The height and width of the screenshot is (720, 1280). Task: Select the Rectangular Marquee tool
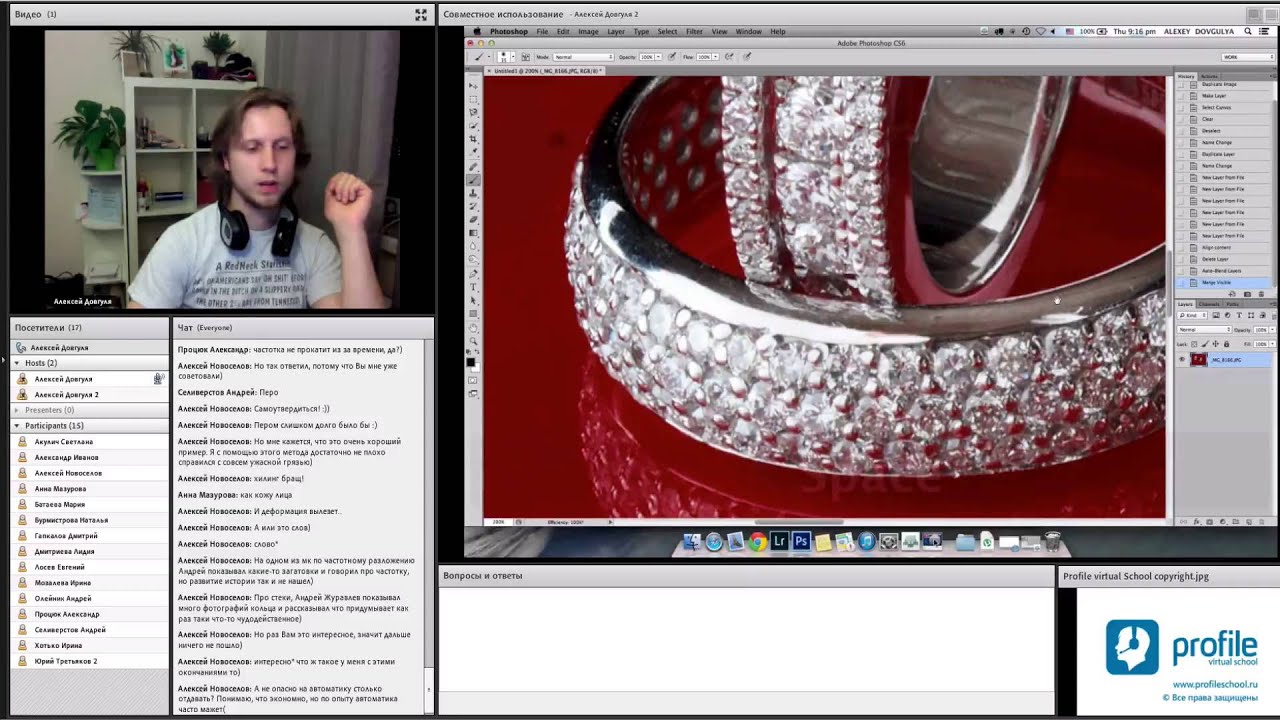[473, 99]
